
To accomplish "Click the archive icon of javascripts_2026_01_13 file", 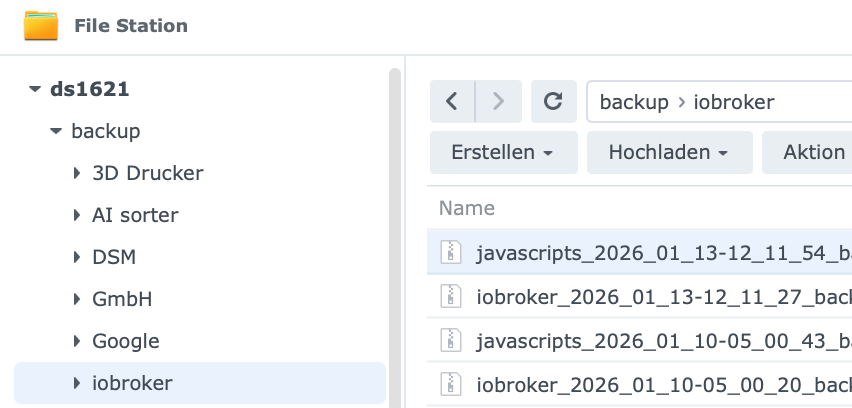I will 452,252.
